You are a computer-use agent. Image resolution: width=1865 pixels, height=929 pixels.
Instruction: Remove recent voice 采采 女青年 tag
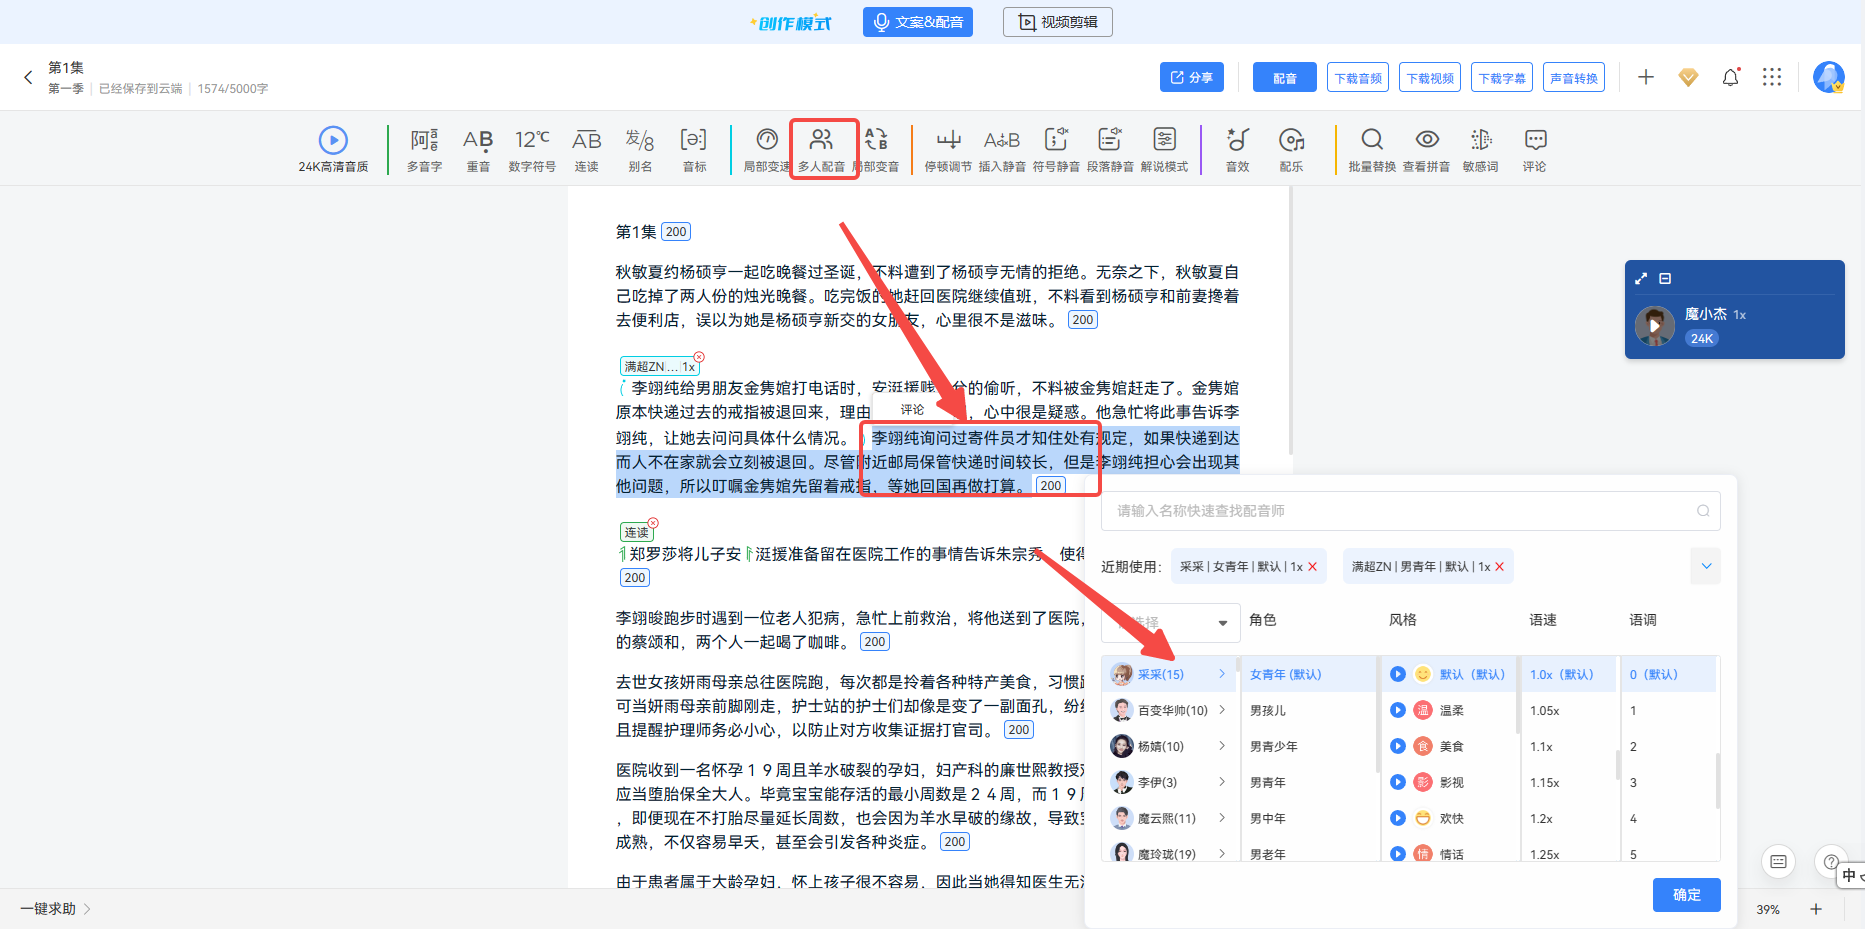coord(1312,567)
